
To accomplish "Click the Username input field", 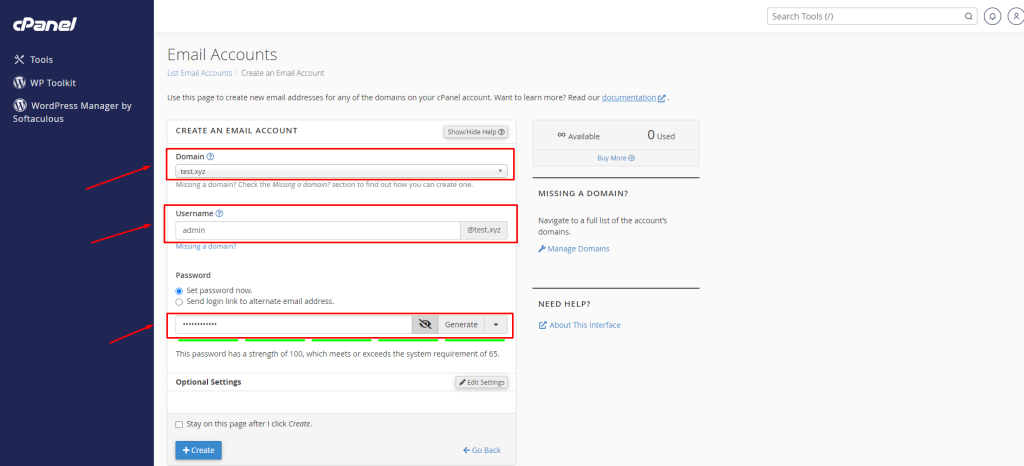I will pos(317,230).
